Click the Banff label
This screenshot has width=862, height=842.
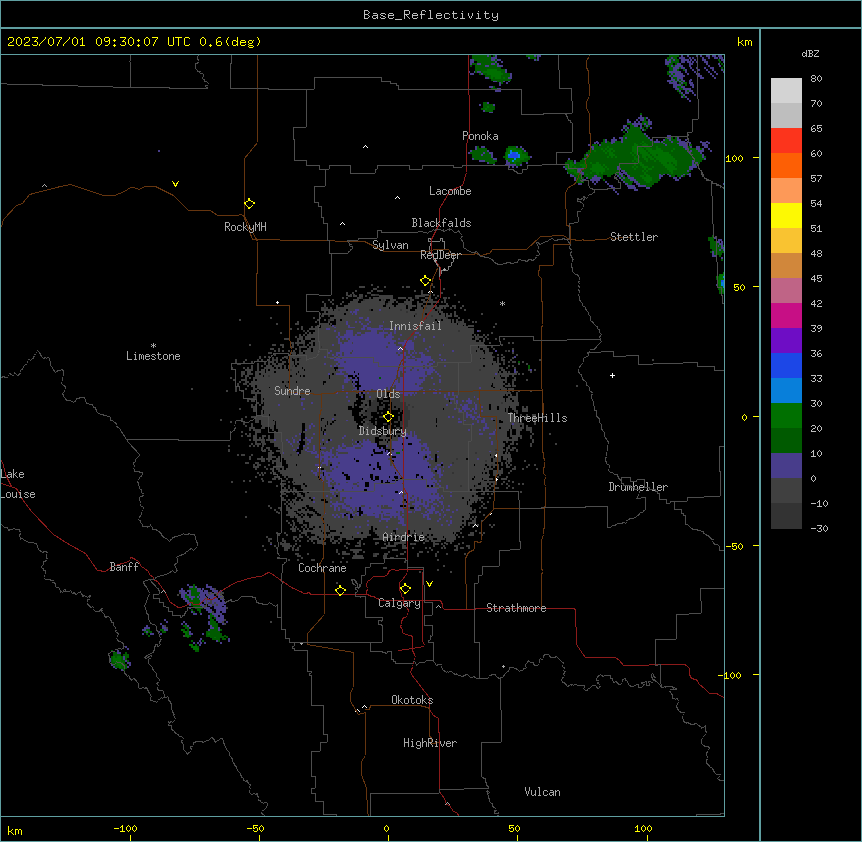coord(124,567)
